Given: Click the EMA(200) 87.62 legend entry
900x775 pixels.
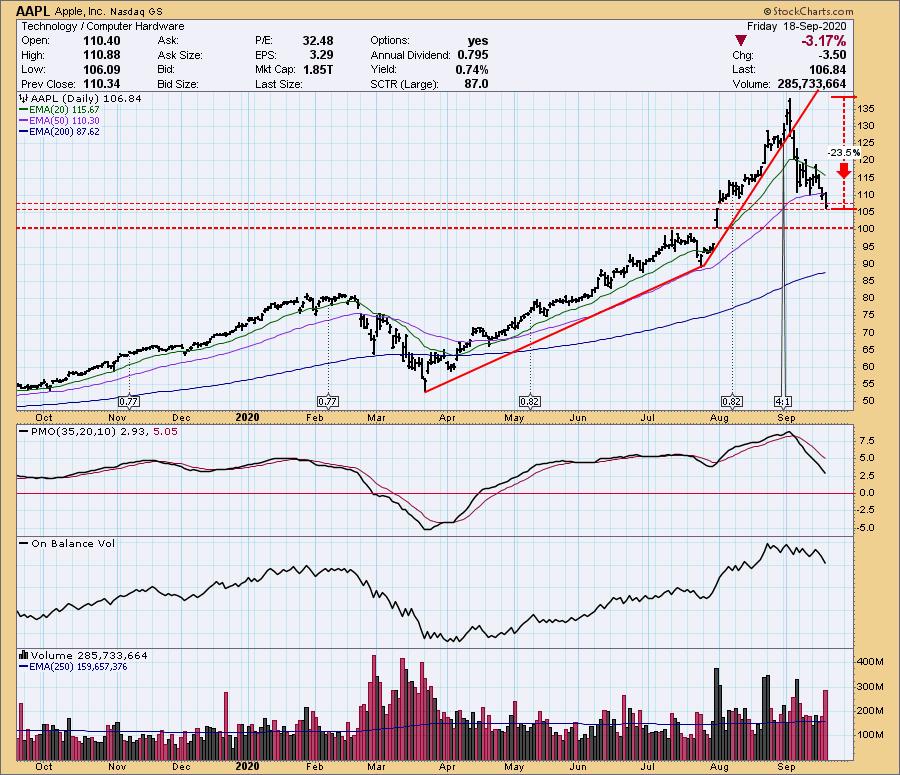Looking at the screenshot, I should pyautogui.click(x=64, y=131).
